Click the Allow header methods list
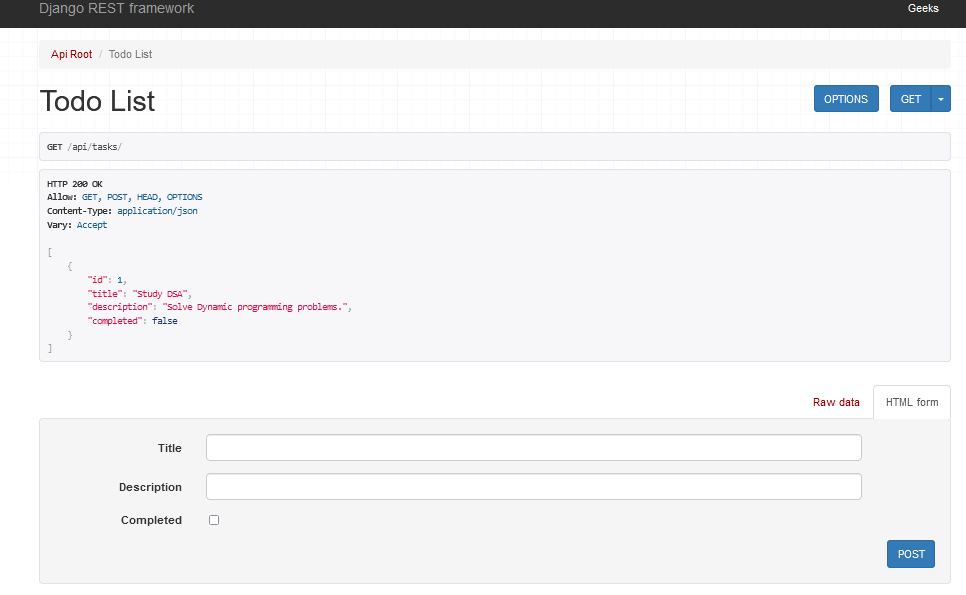Image resolution: width=966 pixels, height=595 pixels. (x=142, y=197)
